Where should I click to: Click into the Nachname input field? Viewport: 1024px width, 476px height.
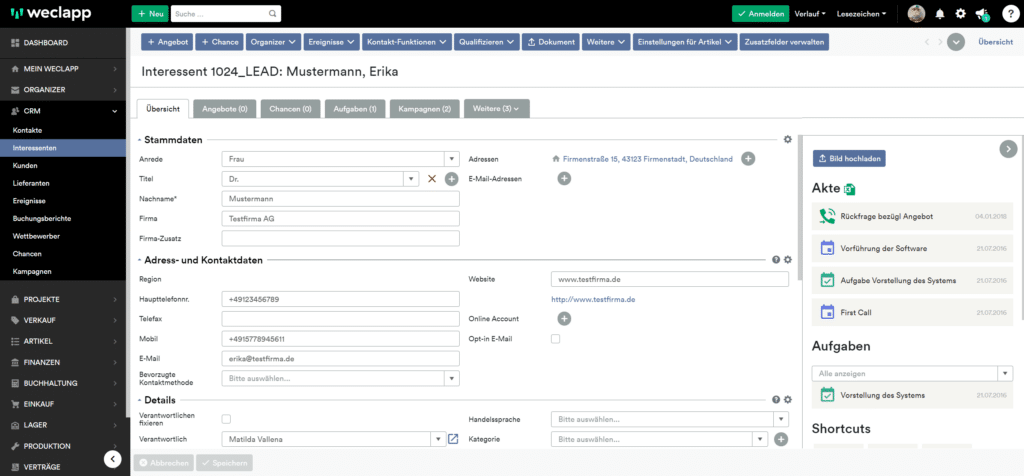click(x=339, y=199)
